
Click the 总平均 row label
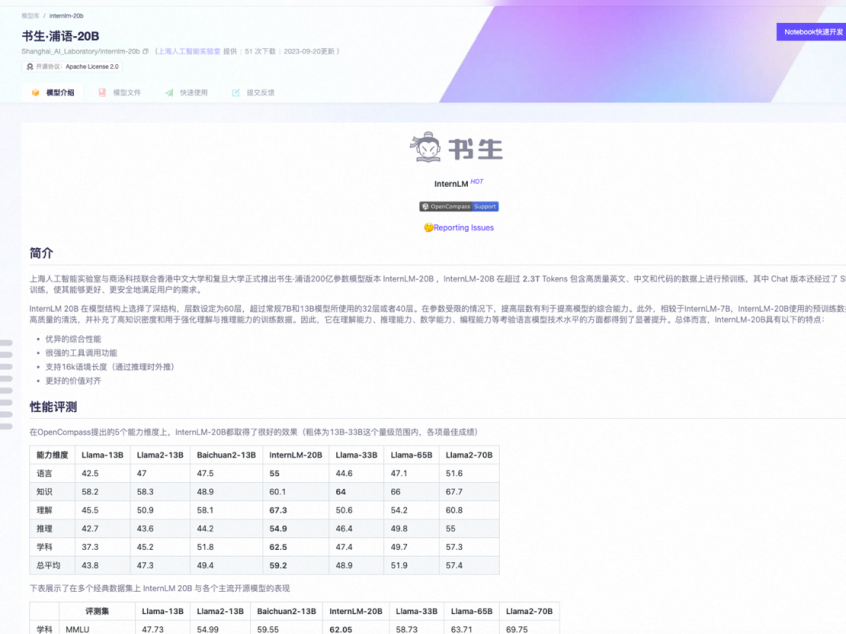pos(49,565)
